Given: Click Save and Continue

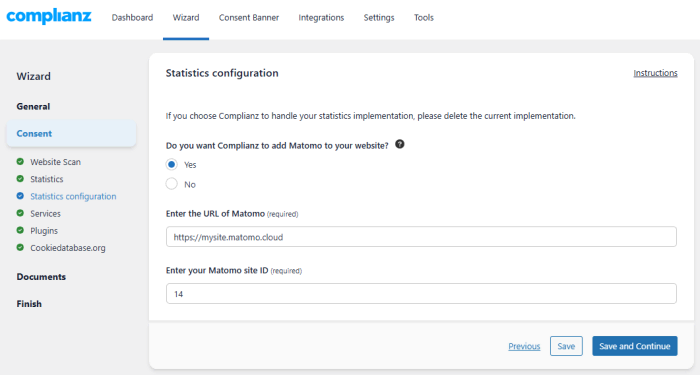Looking at the screenshot, I should click(635, 346).
